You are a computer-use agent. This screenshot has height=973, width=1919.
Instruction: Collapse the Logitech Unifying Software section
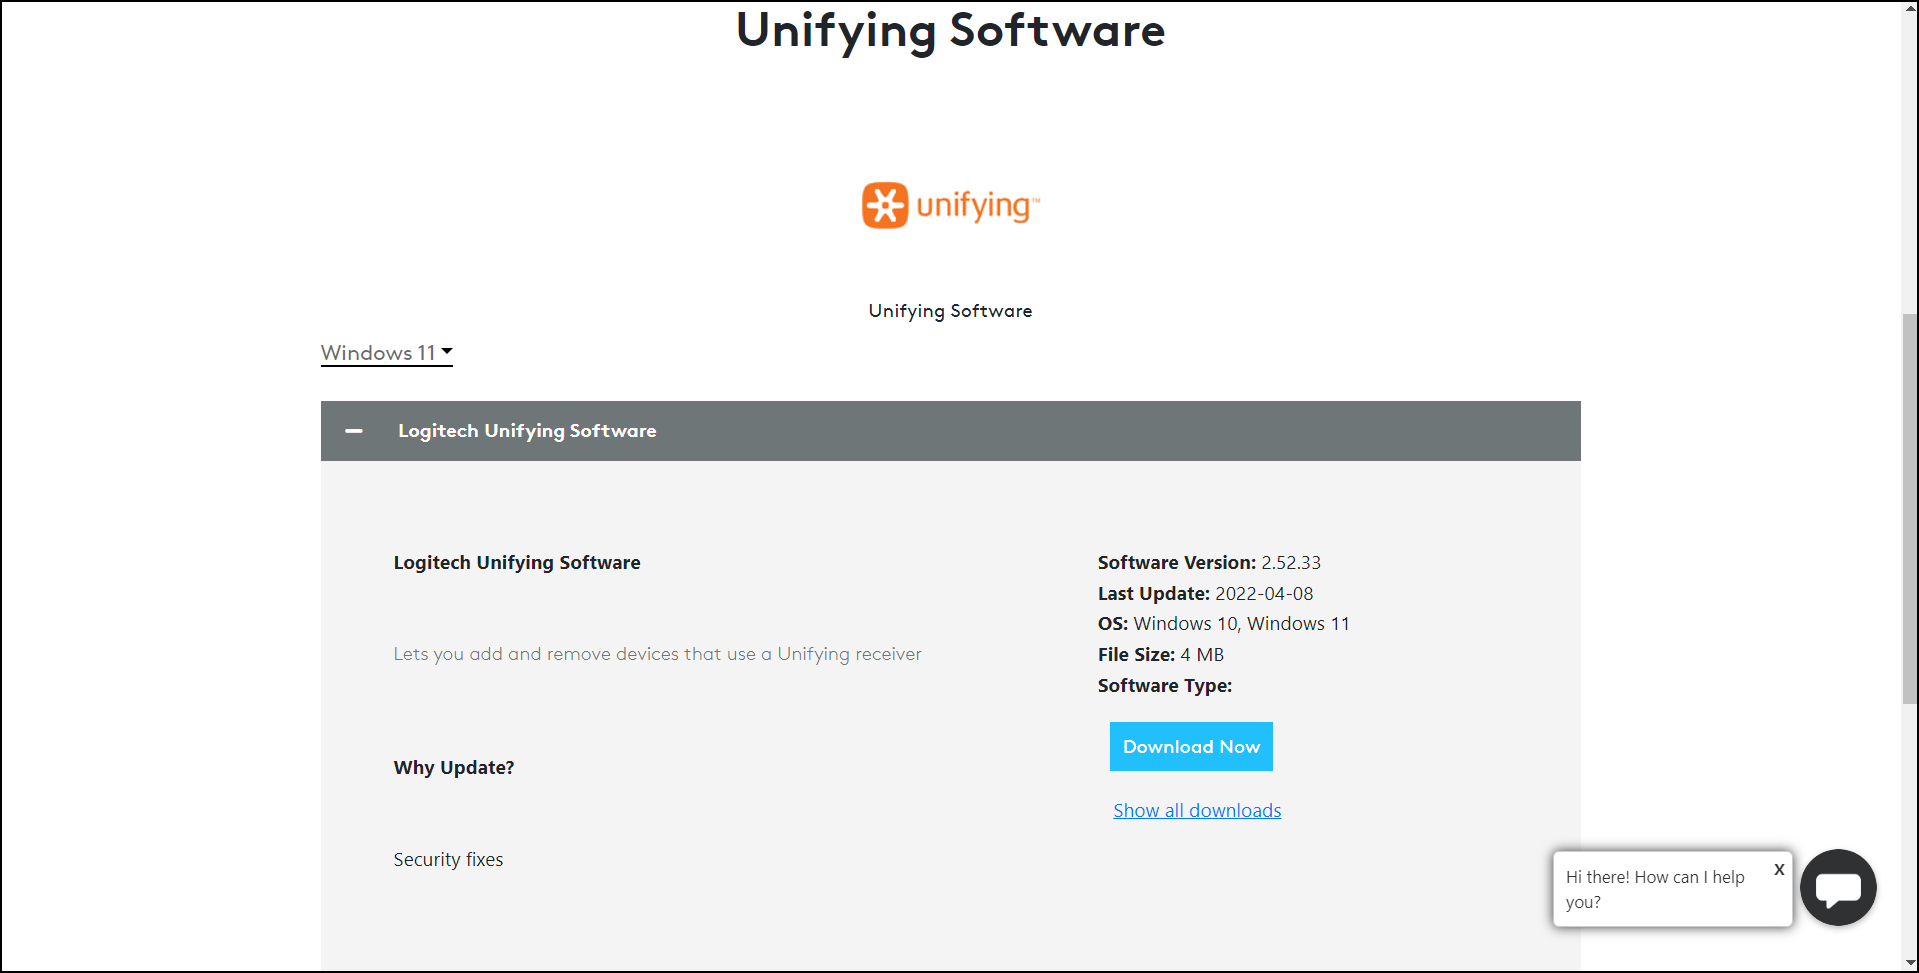(x=354, y=431)
